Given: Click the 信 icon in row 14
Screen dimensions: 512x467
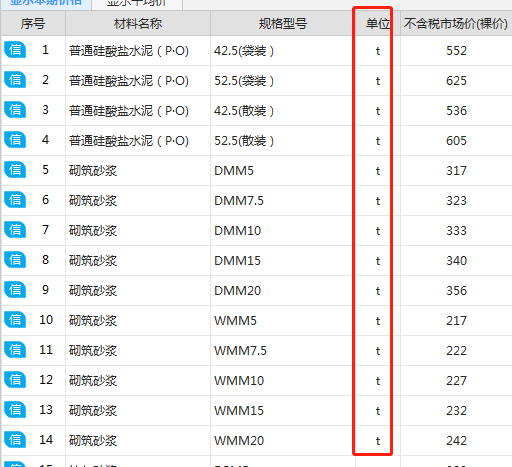Looking at the screenshot, I should (15, 440).
